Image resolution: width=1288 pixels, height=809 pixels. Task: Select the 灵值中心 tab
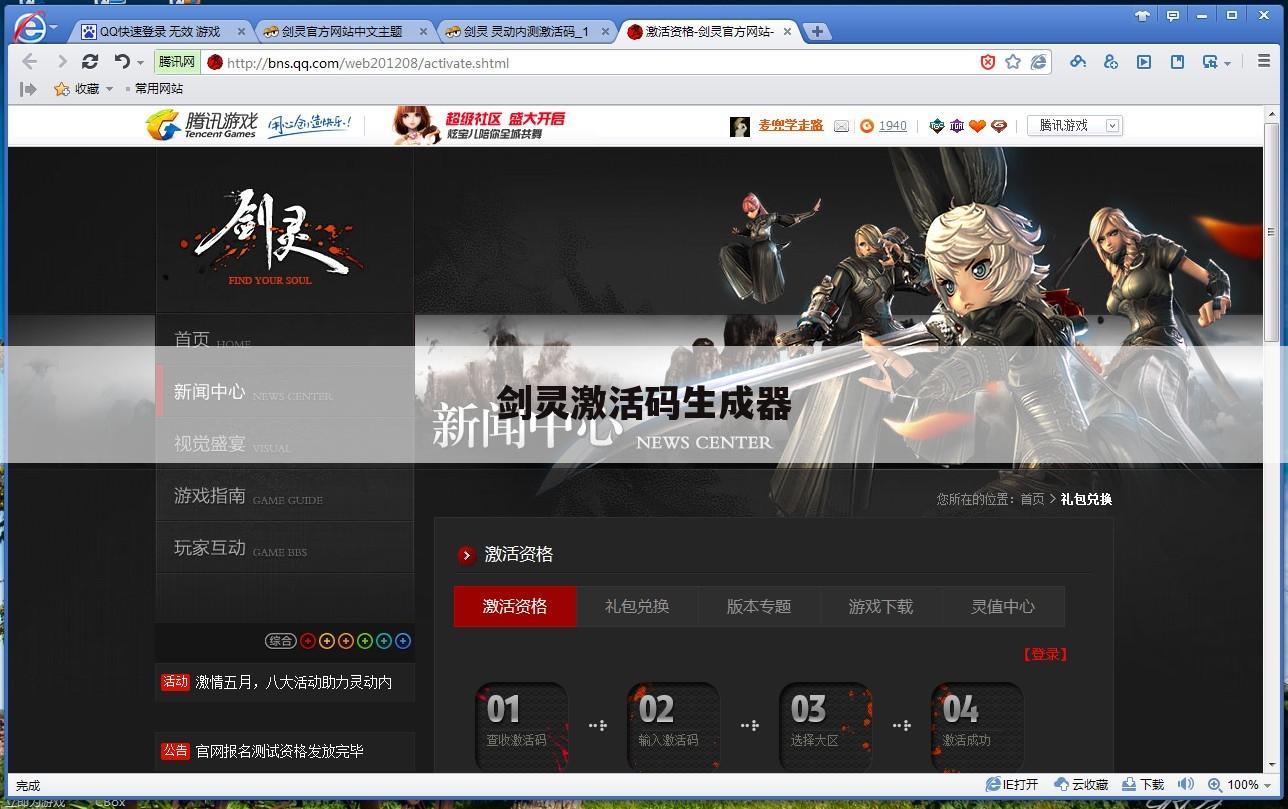pyautogui.click(x=1003, y=606)
